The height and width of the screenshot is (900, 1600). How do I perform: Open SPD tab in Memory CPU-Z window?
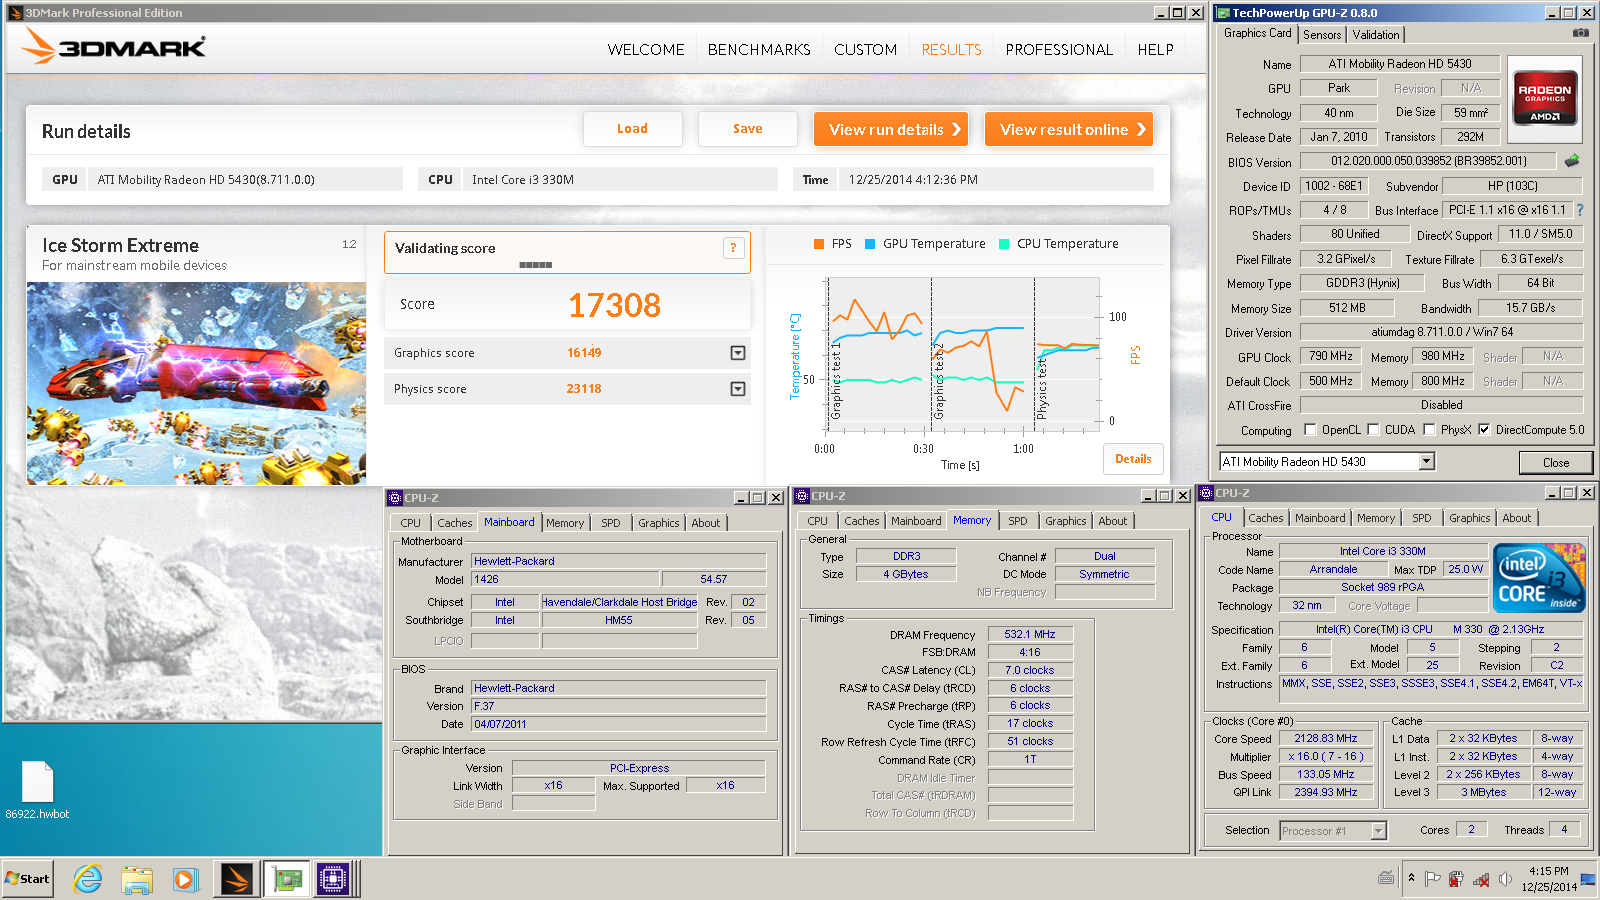tap(1017, 521)
